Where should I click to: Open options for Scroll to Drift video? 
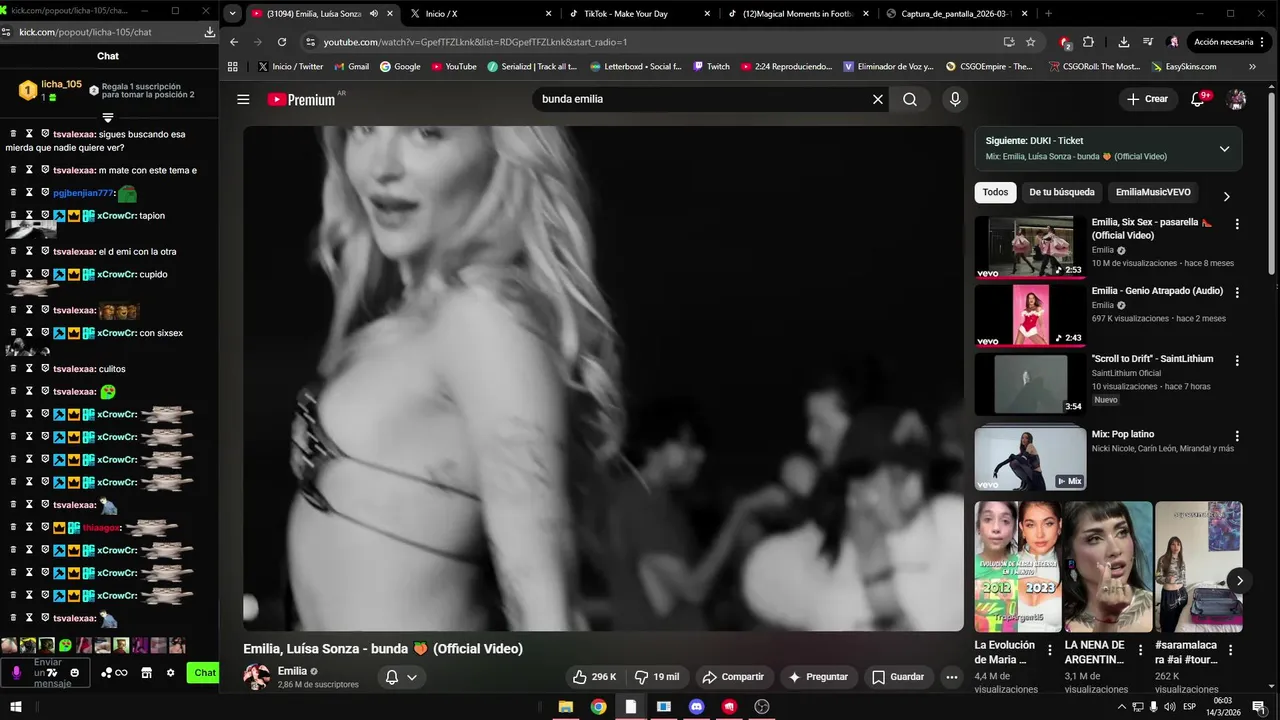[x=1237, y=360]
